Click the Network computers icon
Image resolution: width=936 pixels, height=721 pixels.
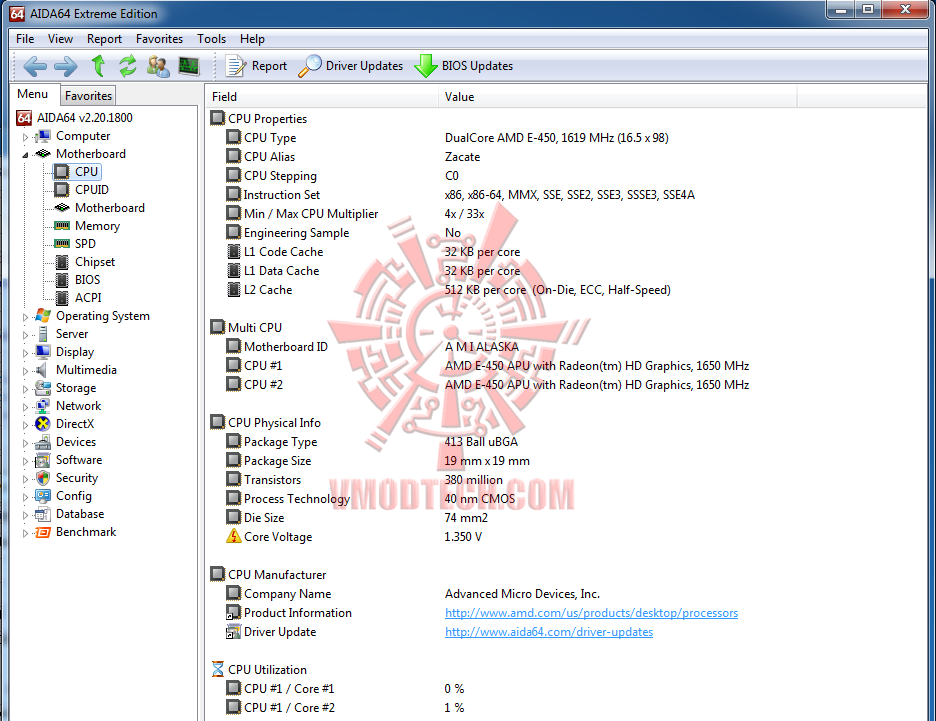click(x=42, y=406)
